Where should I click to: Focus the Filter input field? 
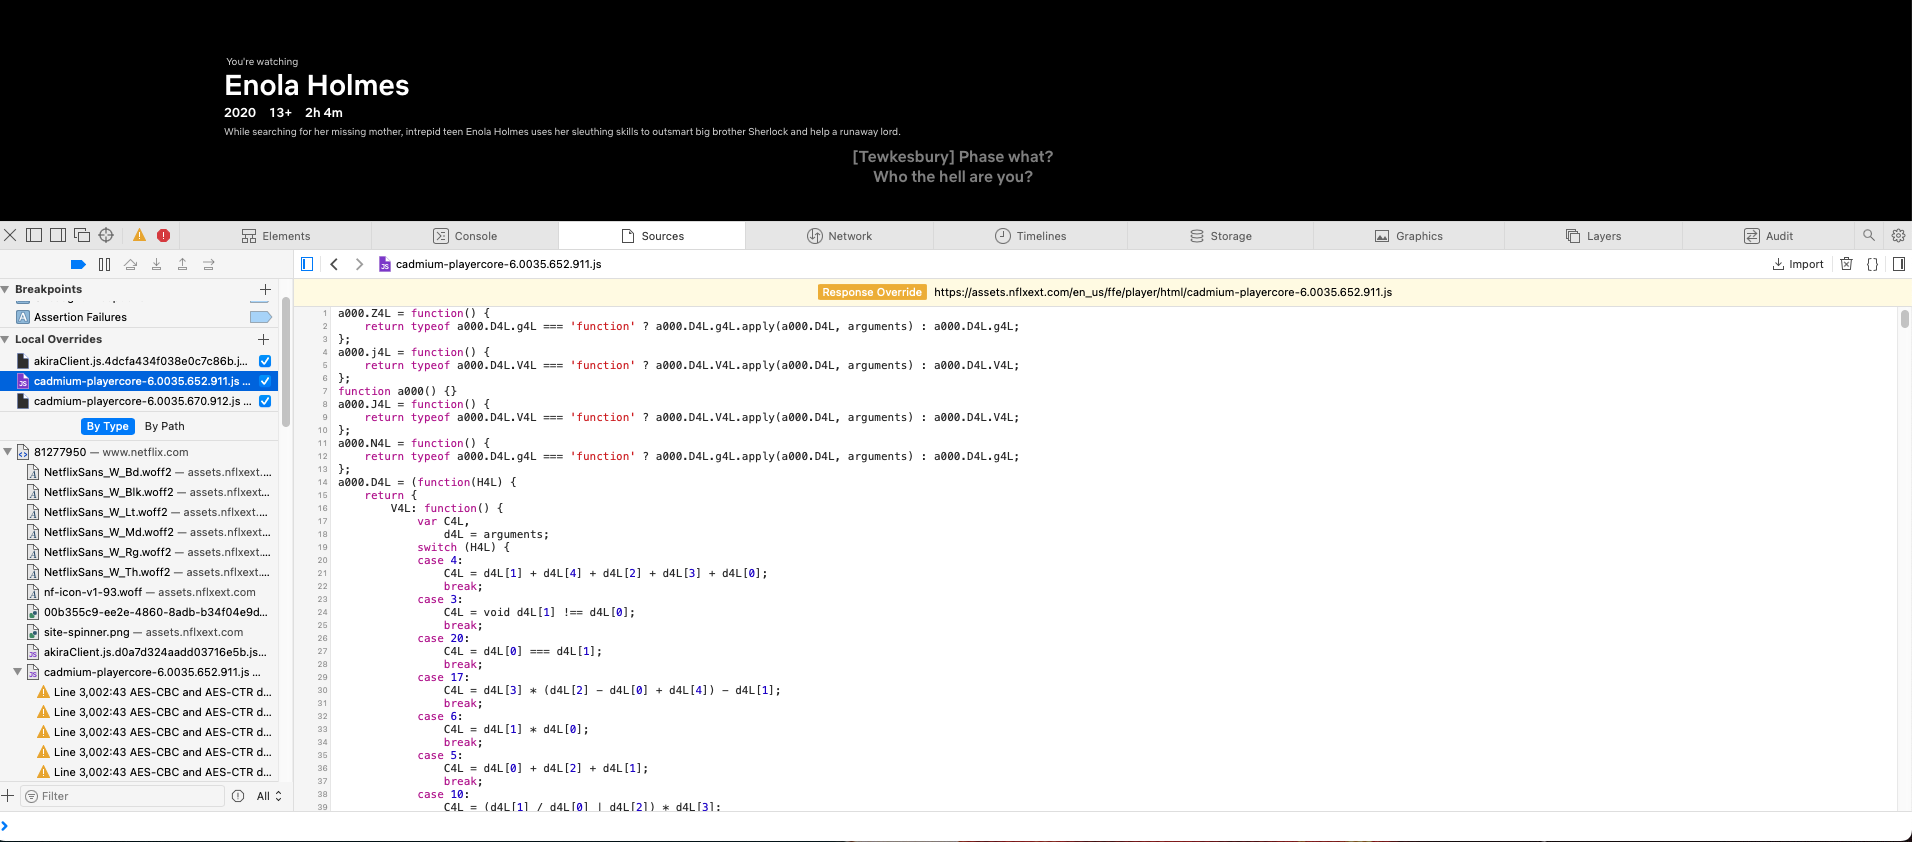coord(123,796)
